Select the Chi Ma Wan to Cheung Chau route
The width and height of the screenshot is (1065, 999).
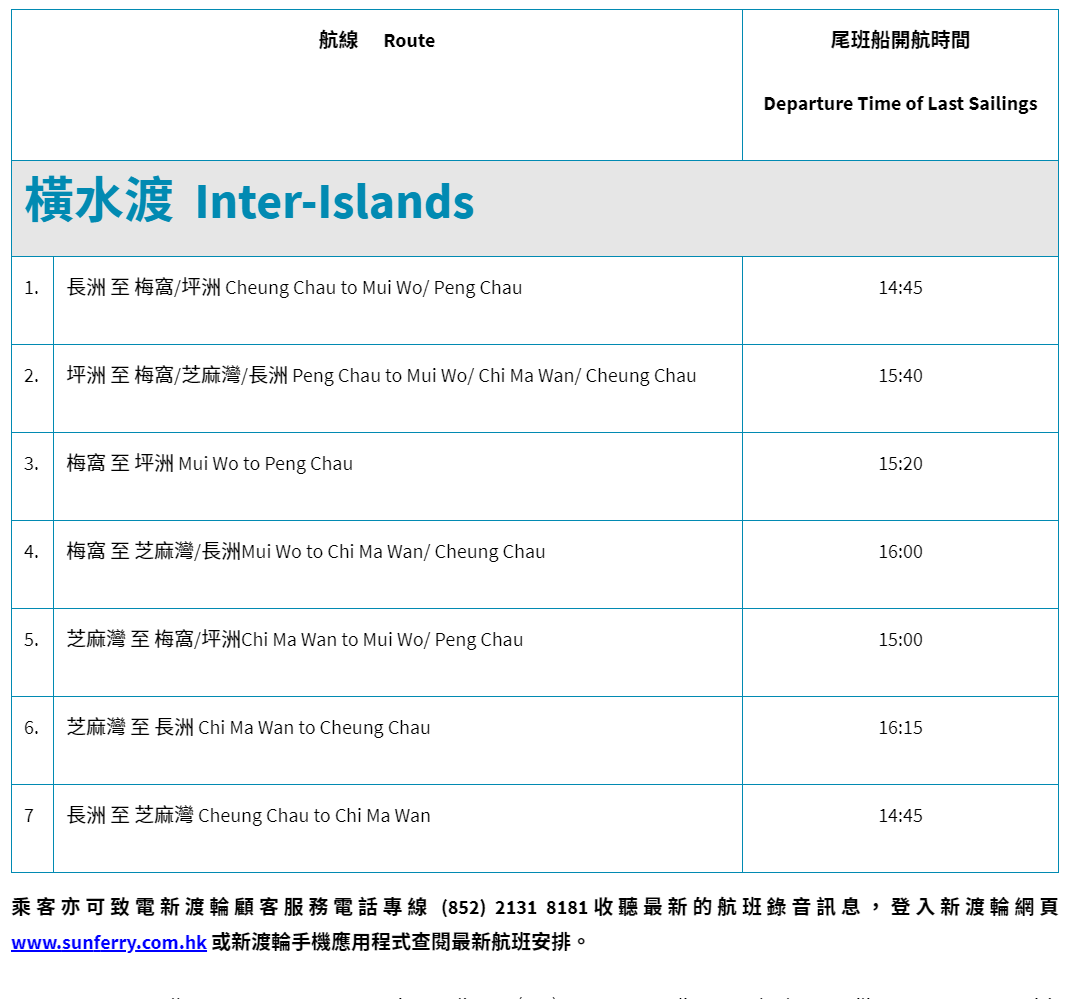[x=248, y=727]
